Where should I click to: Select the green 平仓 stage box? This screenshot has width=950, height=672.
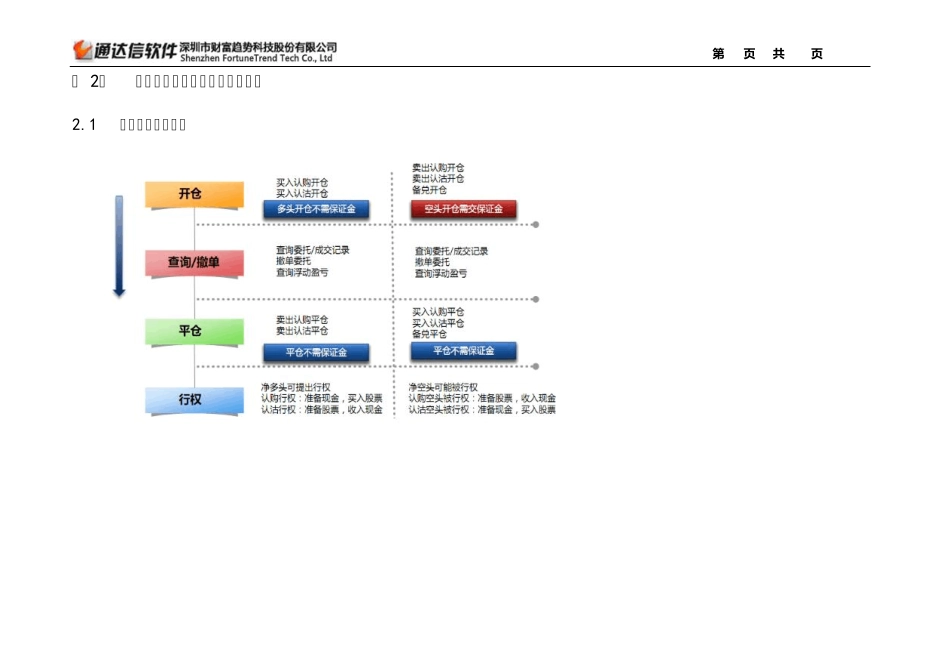click(x=194, y=331)
